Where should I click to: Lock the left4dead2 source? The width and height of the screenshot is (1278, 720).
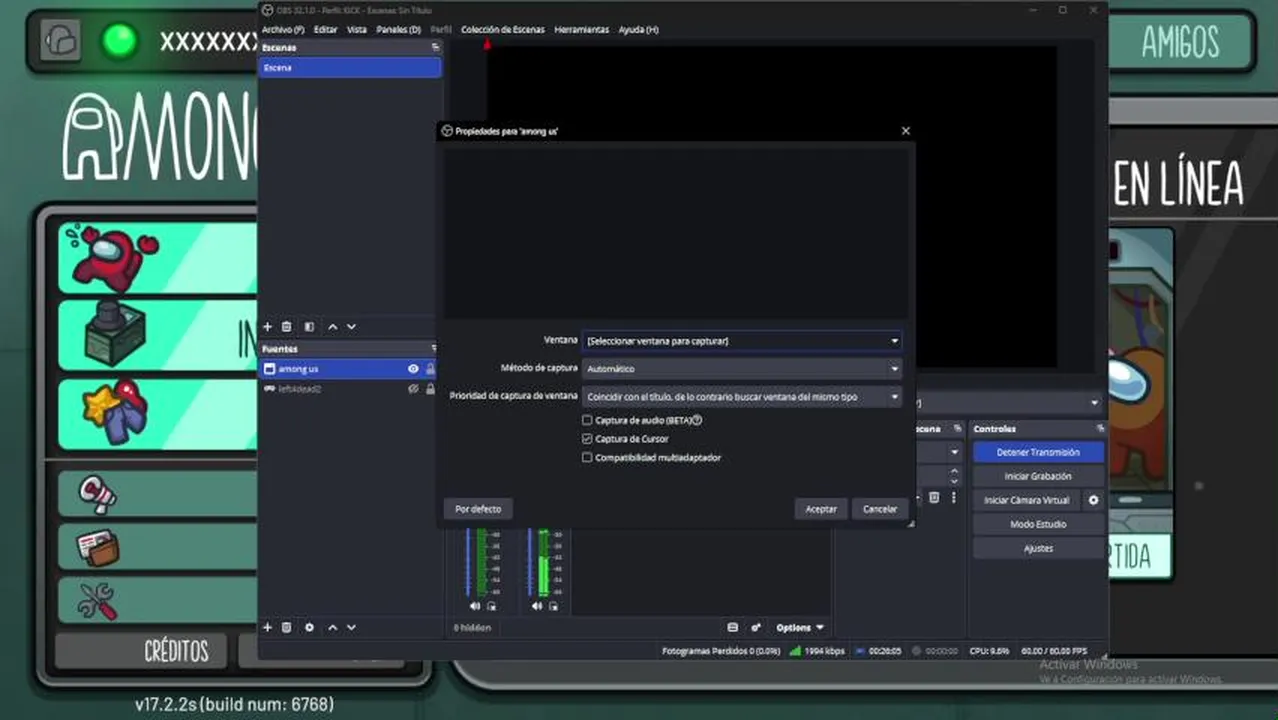(x=430, y=389)
